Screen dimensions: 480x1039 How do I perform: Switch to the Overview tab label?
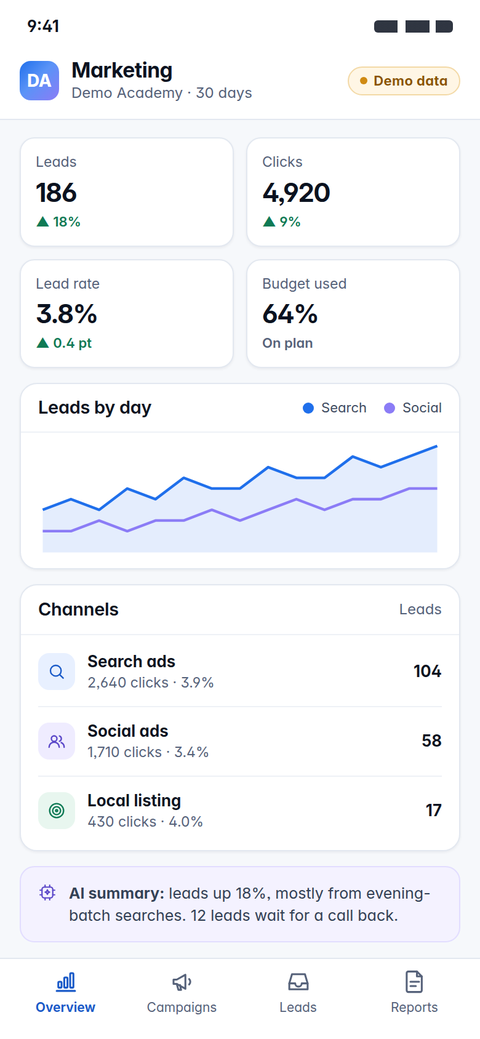(66, 1007)
